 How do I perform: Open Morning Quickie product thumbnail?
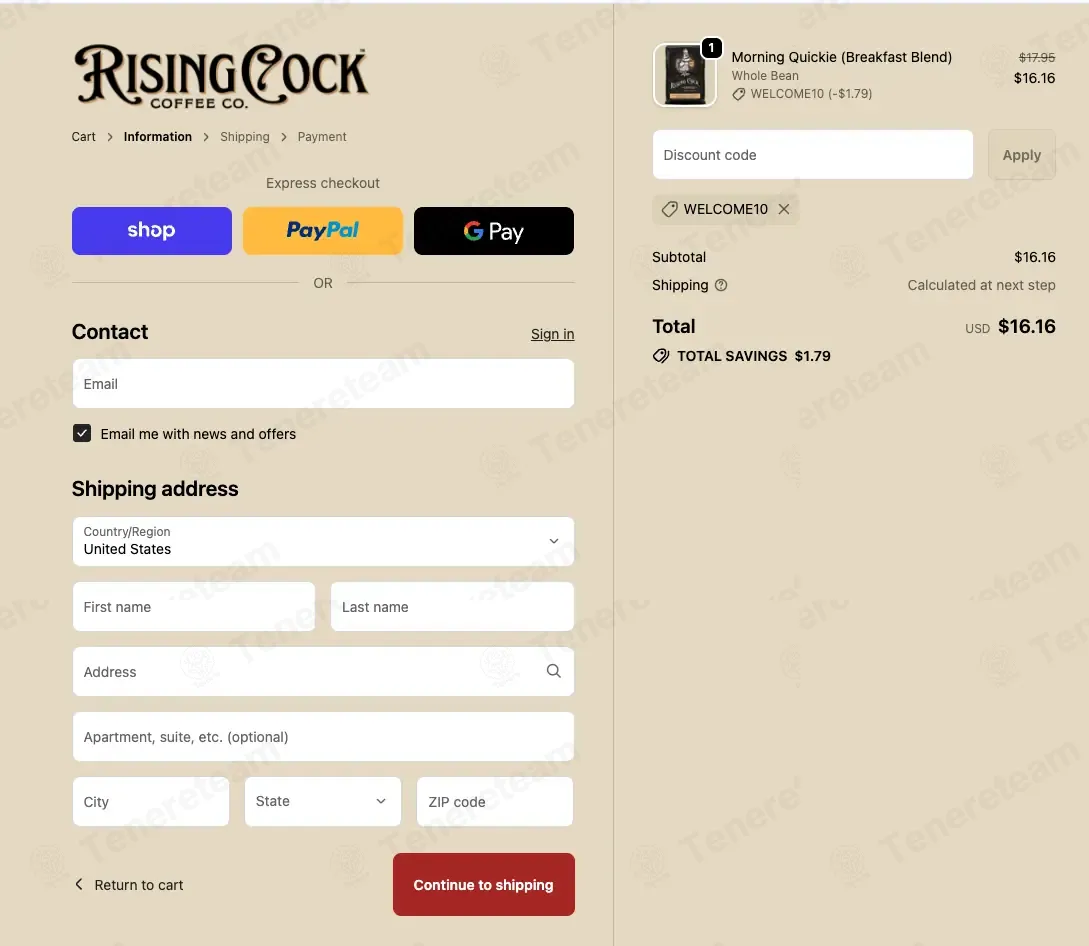click(x=685, y=75)
